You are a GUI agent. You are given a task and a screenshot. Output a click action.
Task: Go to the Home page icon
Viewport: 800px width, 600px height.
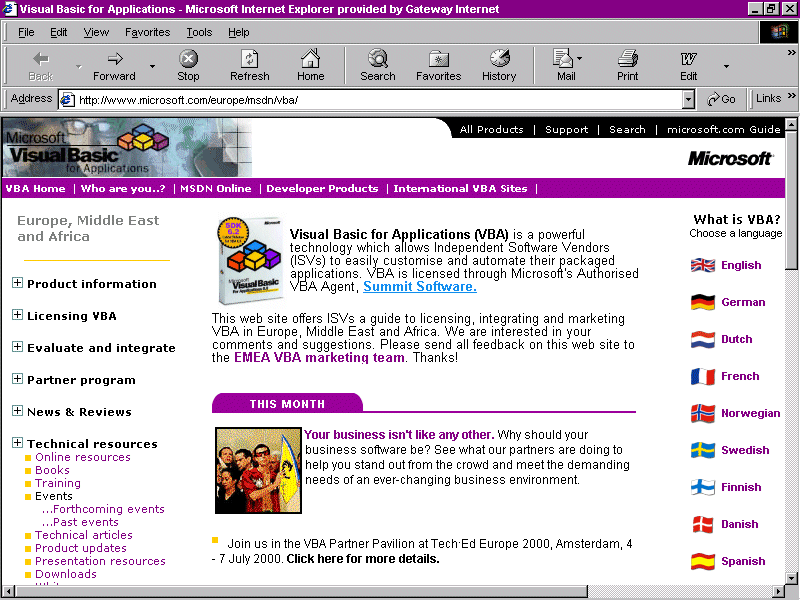pos(310,59)
